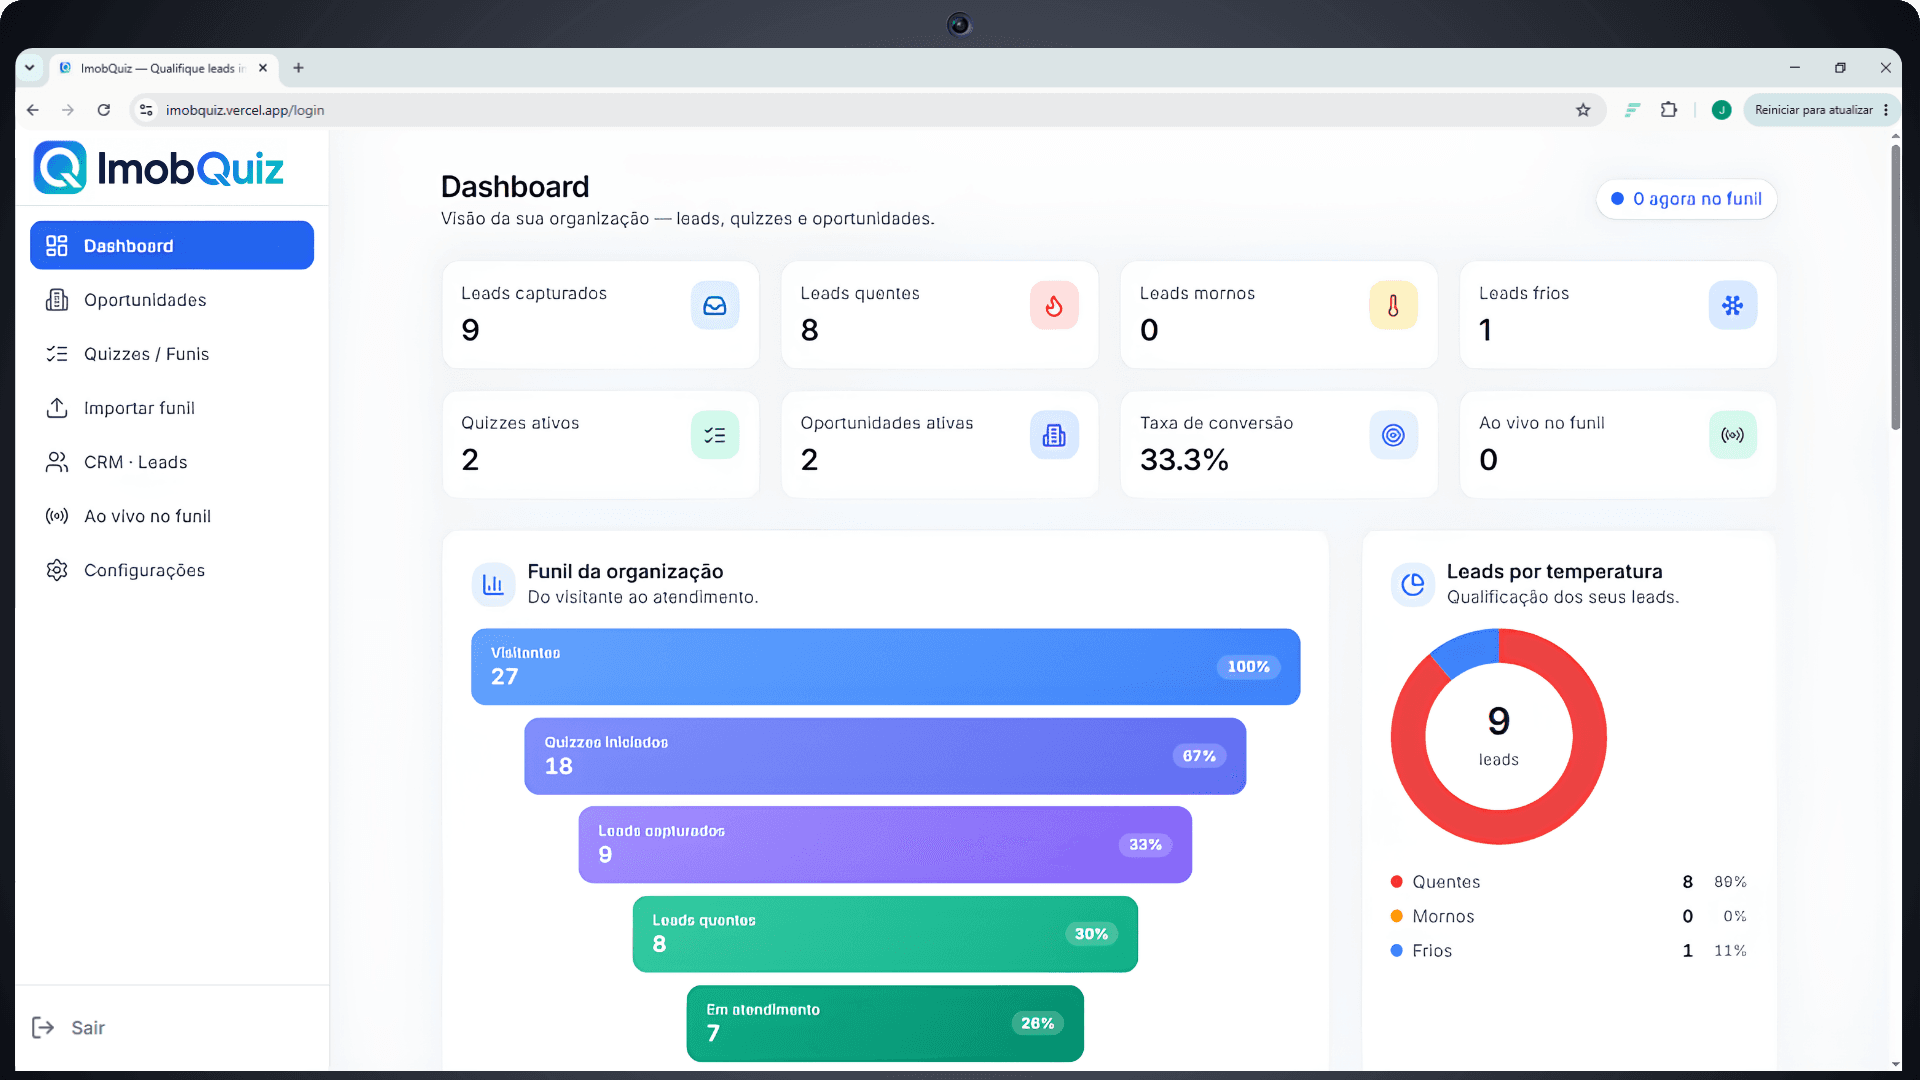Click the green profile avatar in browser toolbar
The width and height of the screenshot is (1920, 1080).
point(1721,110)
